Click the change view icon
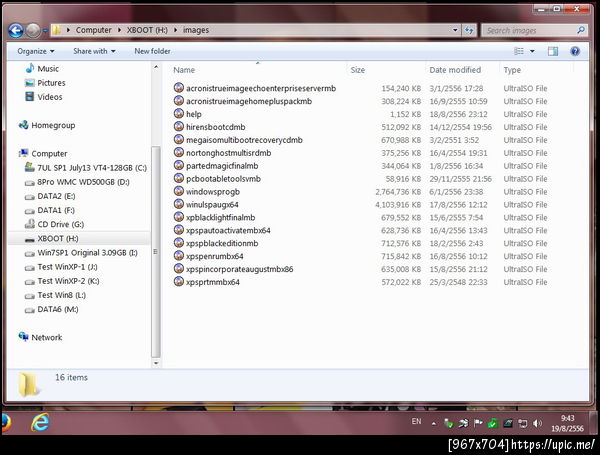The image size is (600, 455). pos(519,51)
